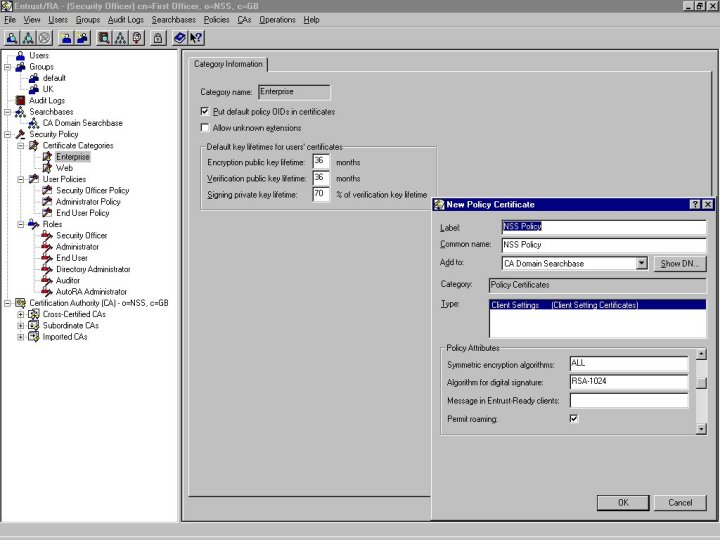
Task: Expand the Subordinate CAs node
Action: (x=21, y=326)
